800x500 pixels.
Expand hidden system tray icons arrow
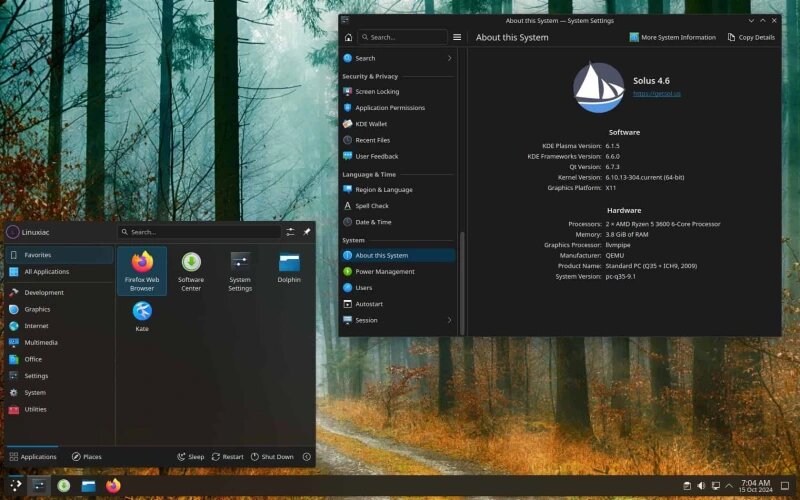(x=730, y=485)
